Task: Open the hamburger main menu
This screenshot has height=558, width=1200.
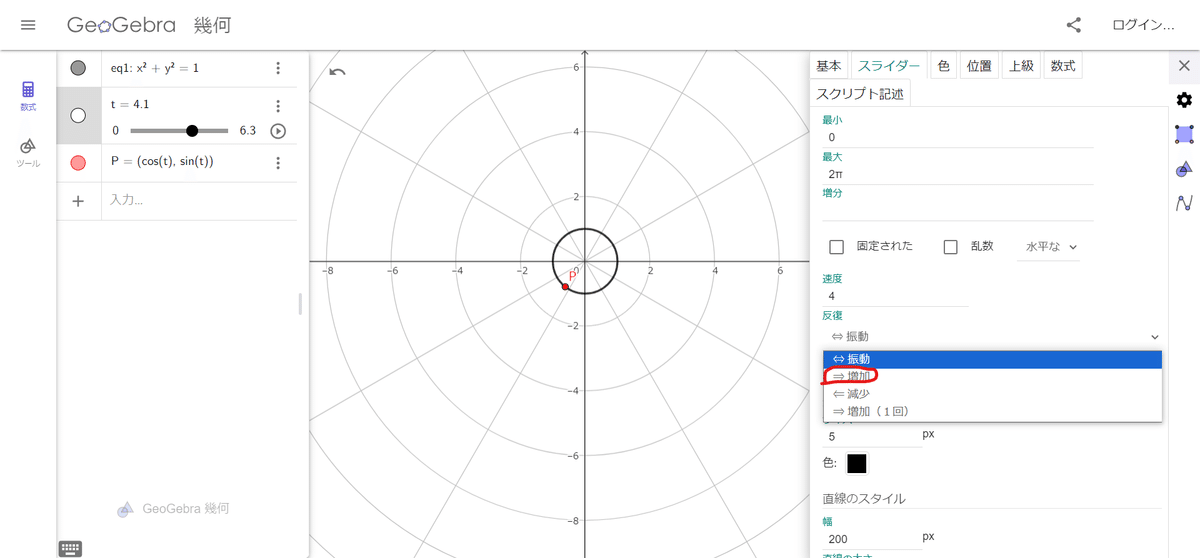Action: tap(28, 25)
